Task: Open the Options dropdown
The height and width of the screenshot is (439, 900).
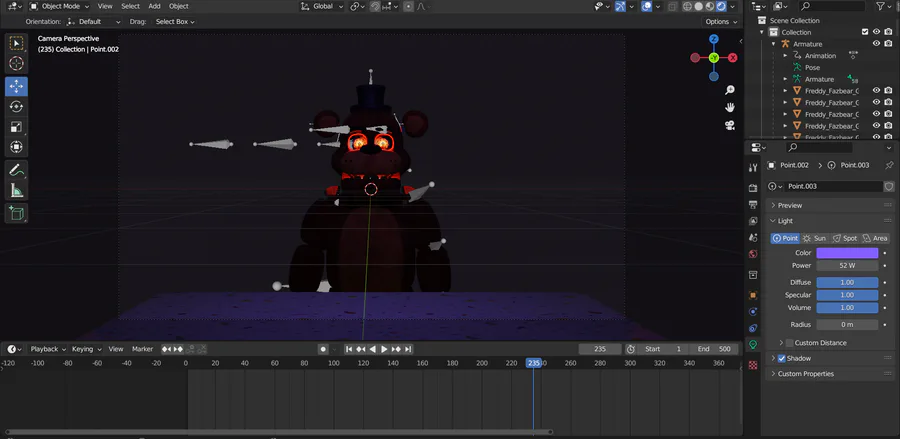Action: pyautogui.click(x=720, y=22)
